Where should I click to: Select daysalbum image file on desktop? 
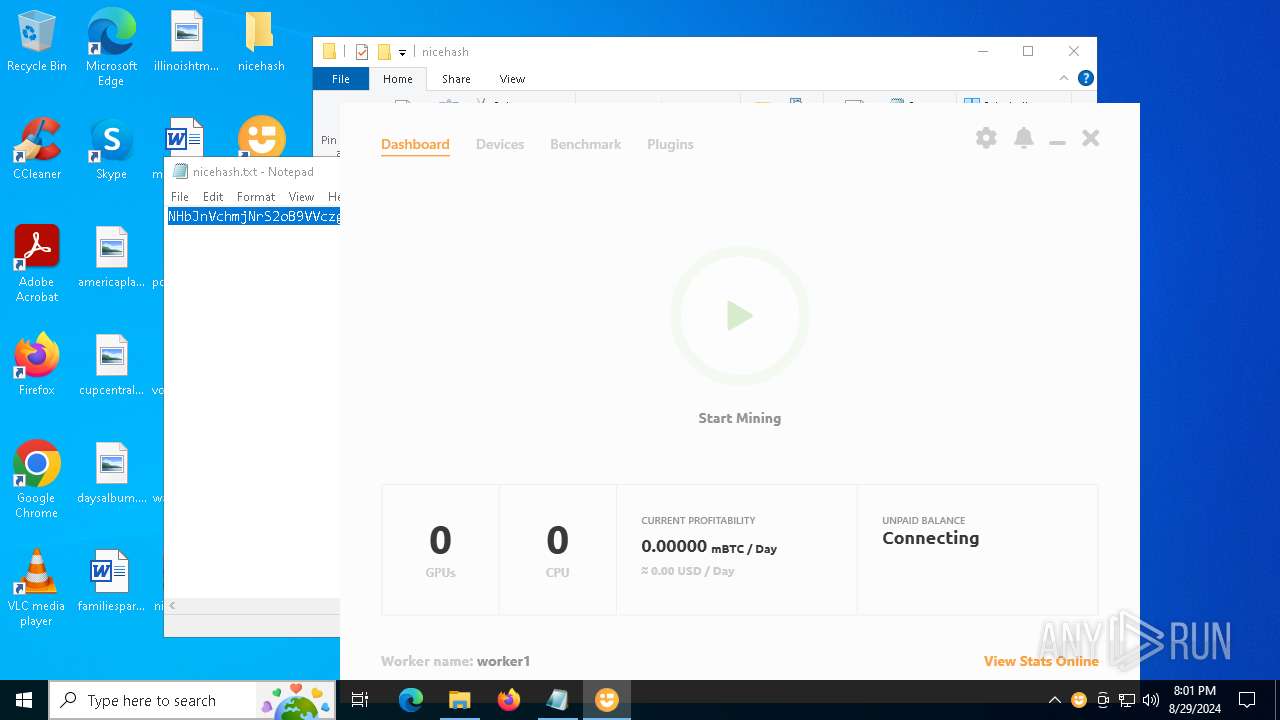(111, 473)
